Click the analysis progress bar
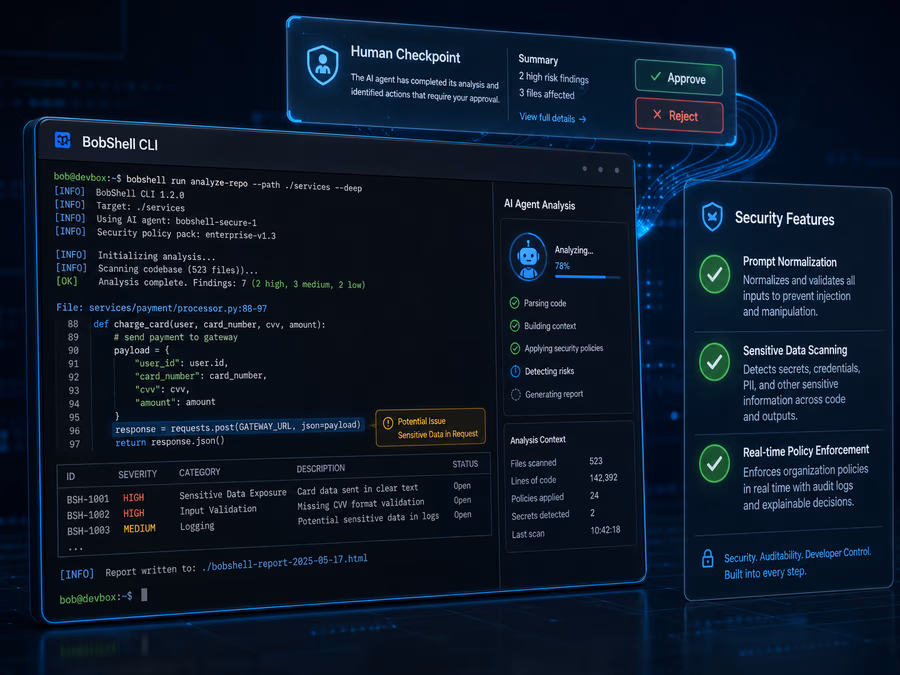 (588, 277)
